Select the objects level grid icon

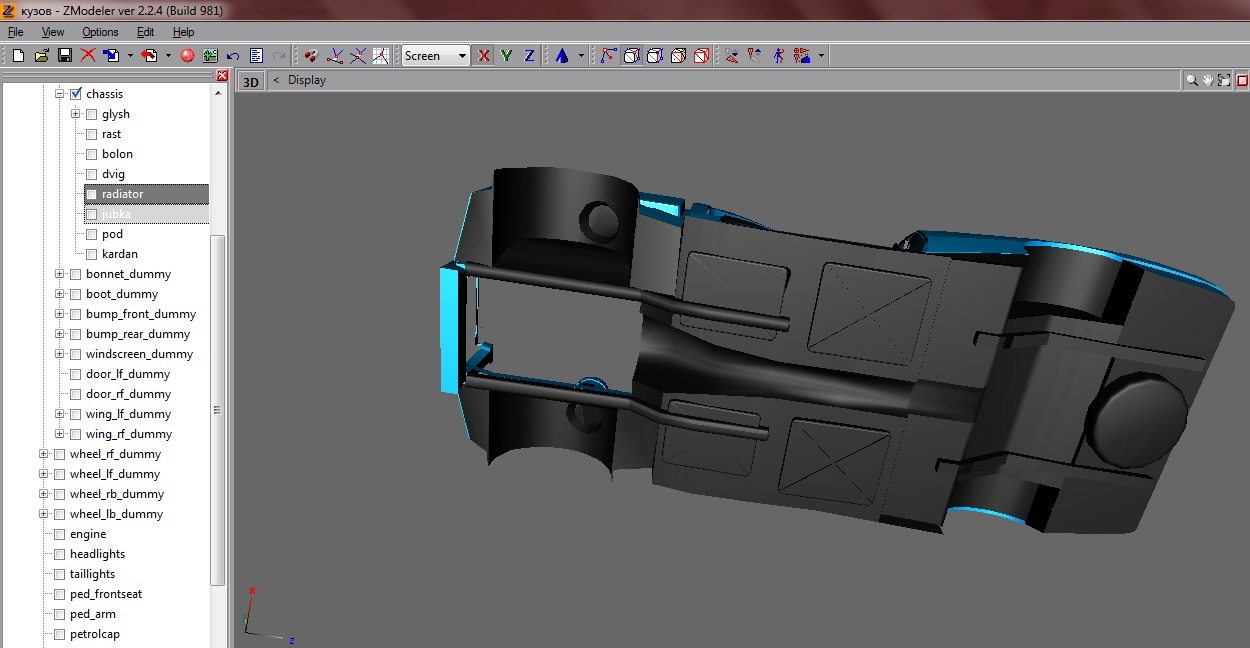click(381, 56)
